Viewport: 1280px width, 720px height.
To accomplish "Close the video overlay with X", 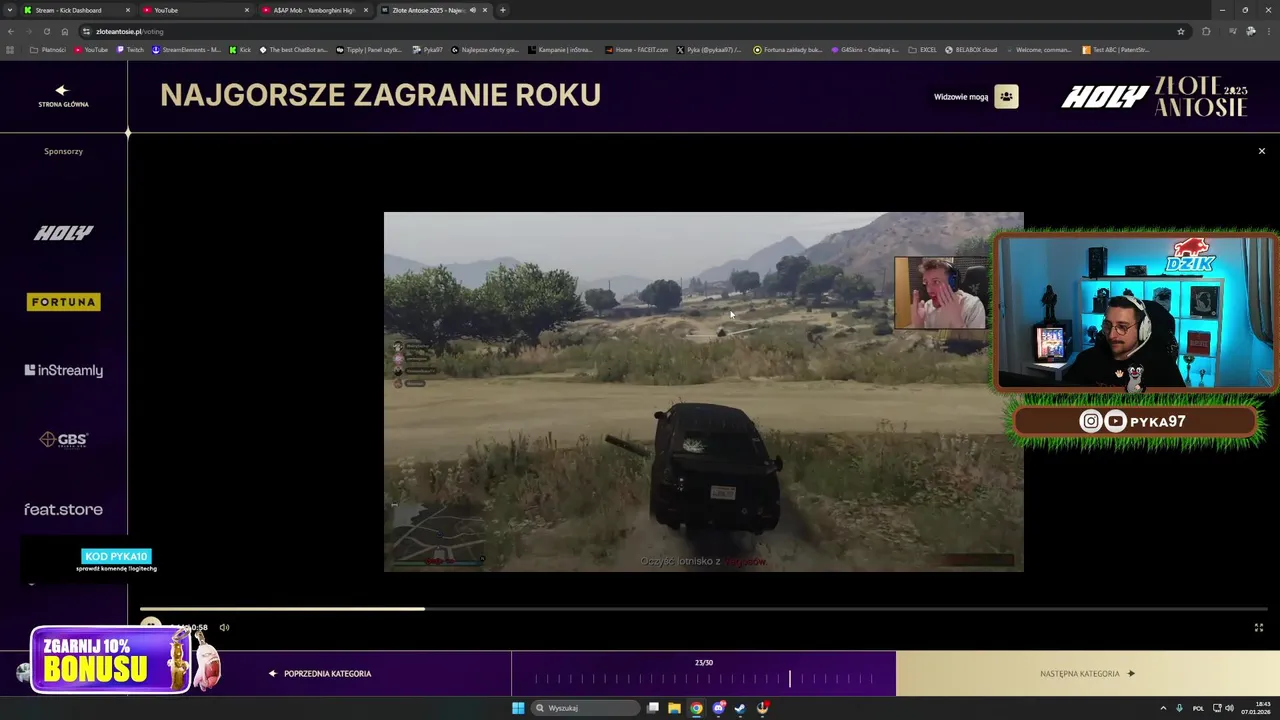I will pyautogui.click(x=1261, y=151).
